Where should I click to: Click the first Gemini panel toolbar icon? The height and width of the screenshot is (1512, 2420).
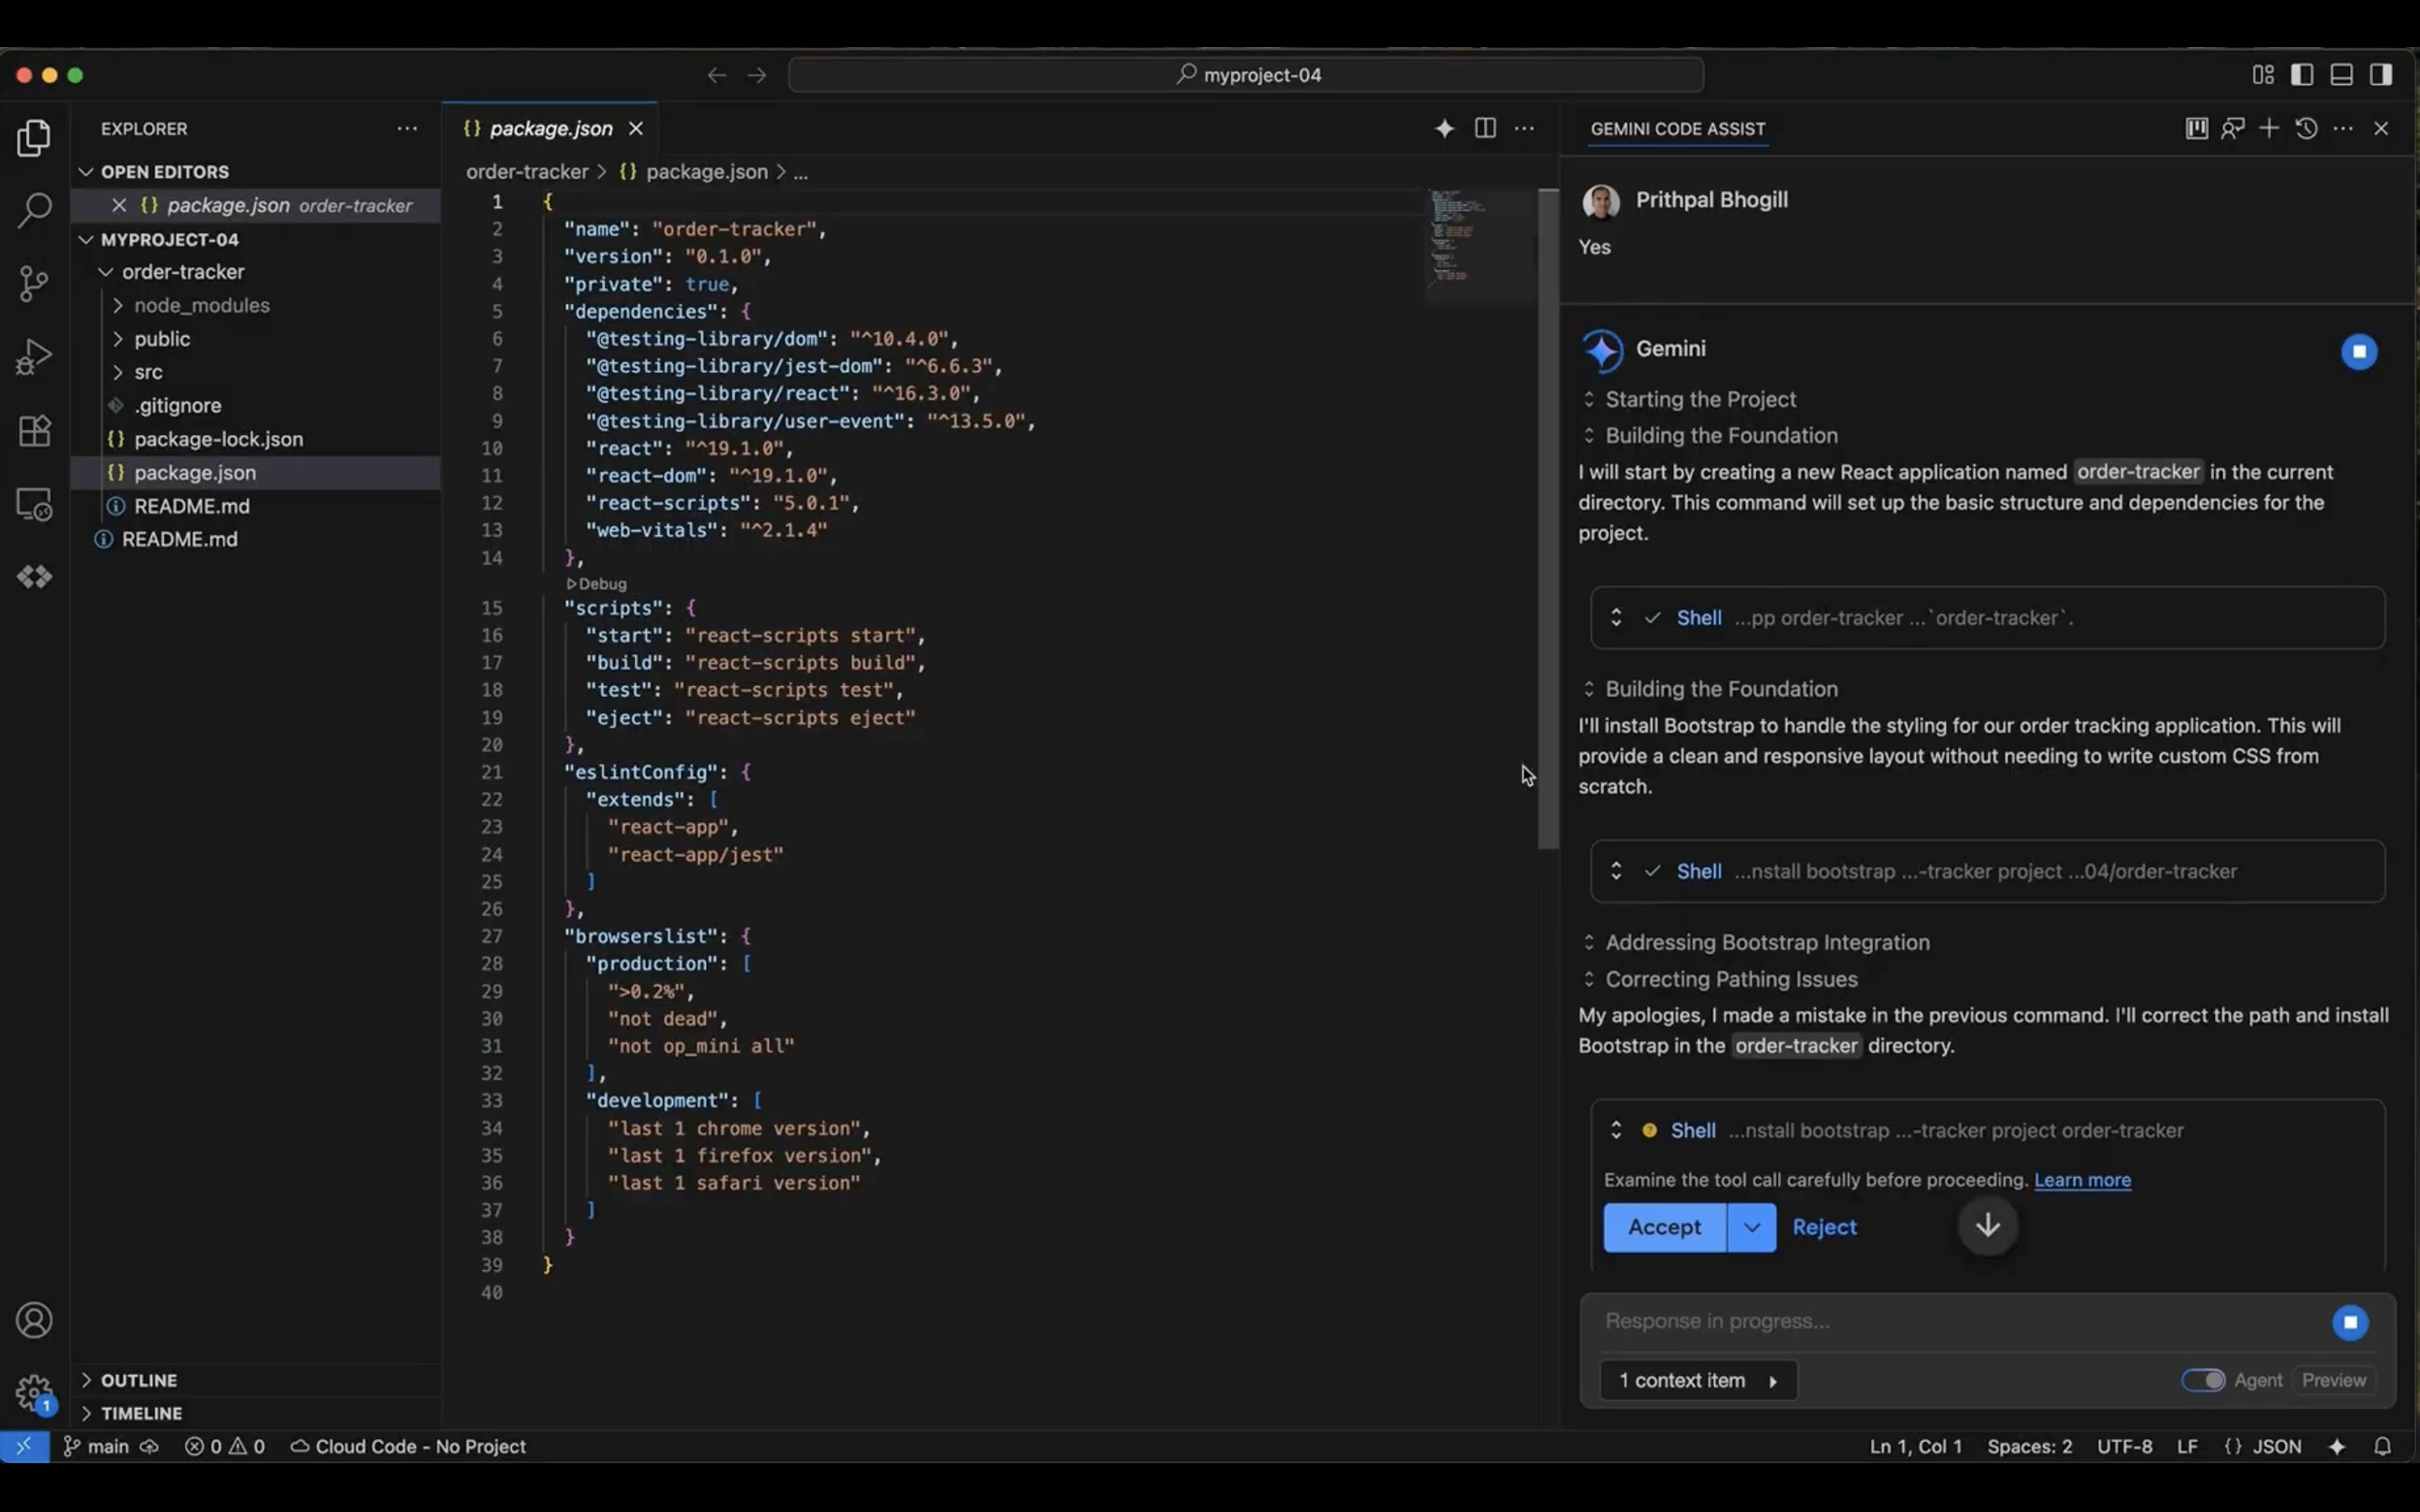pos(2196,128)
